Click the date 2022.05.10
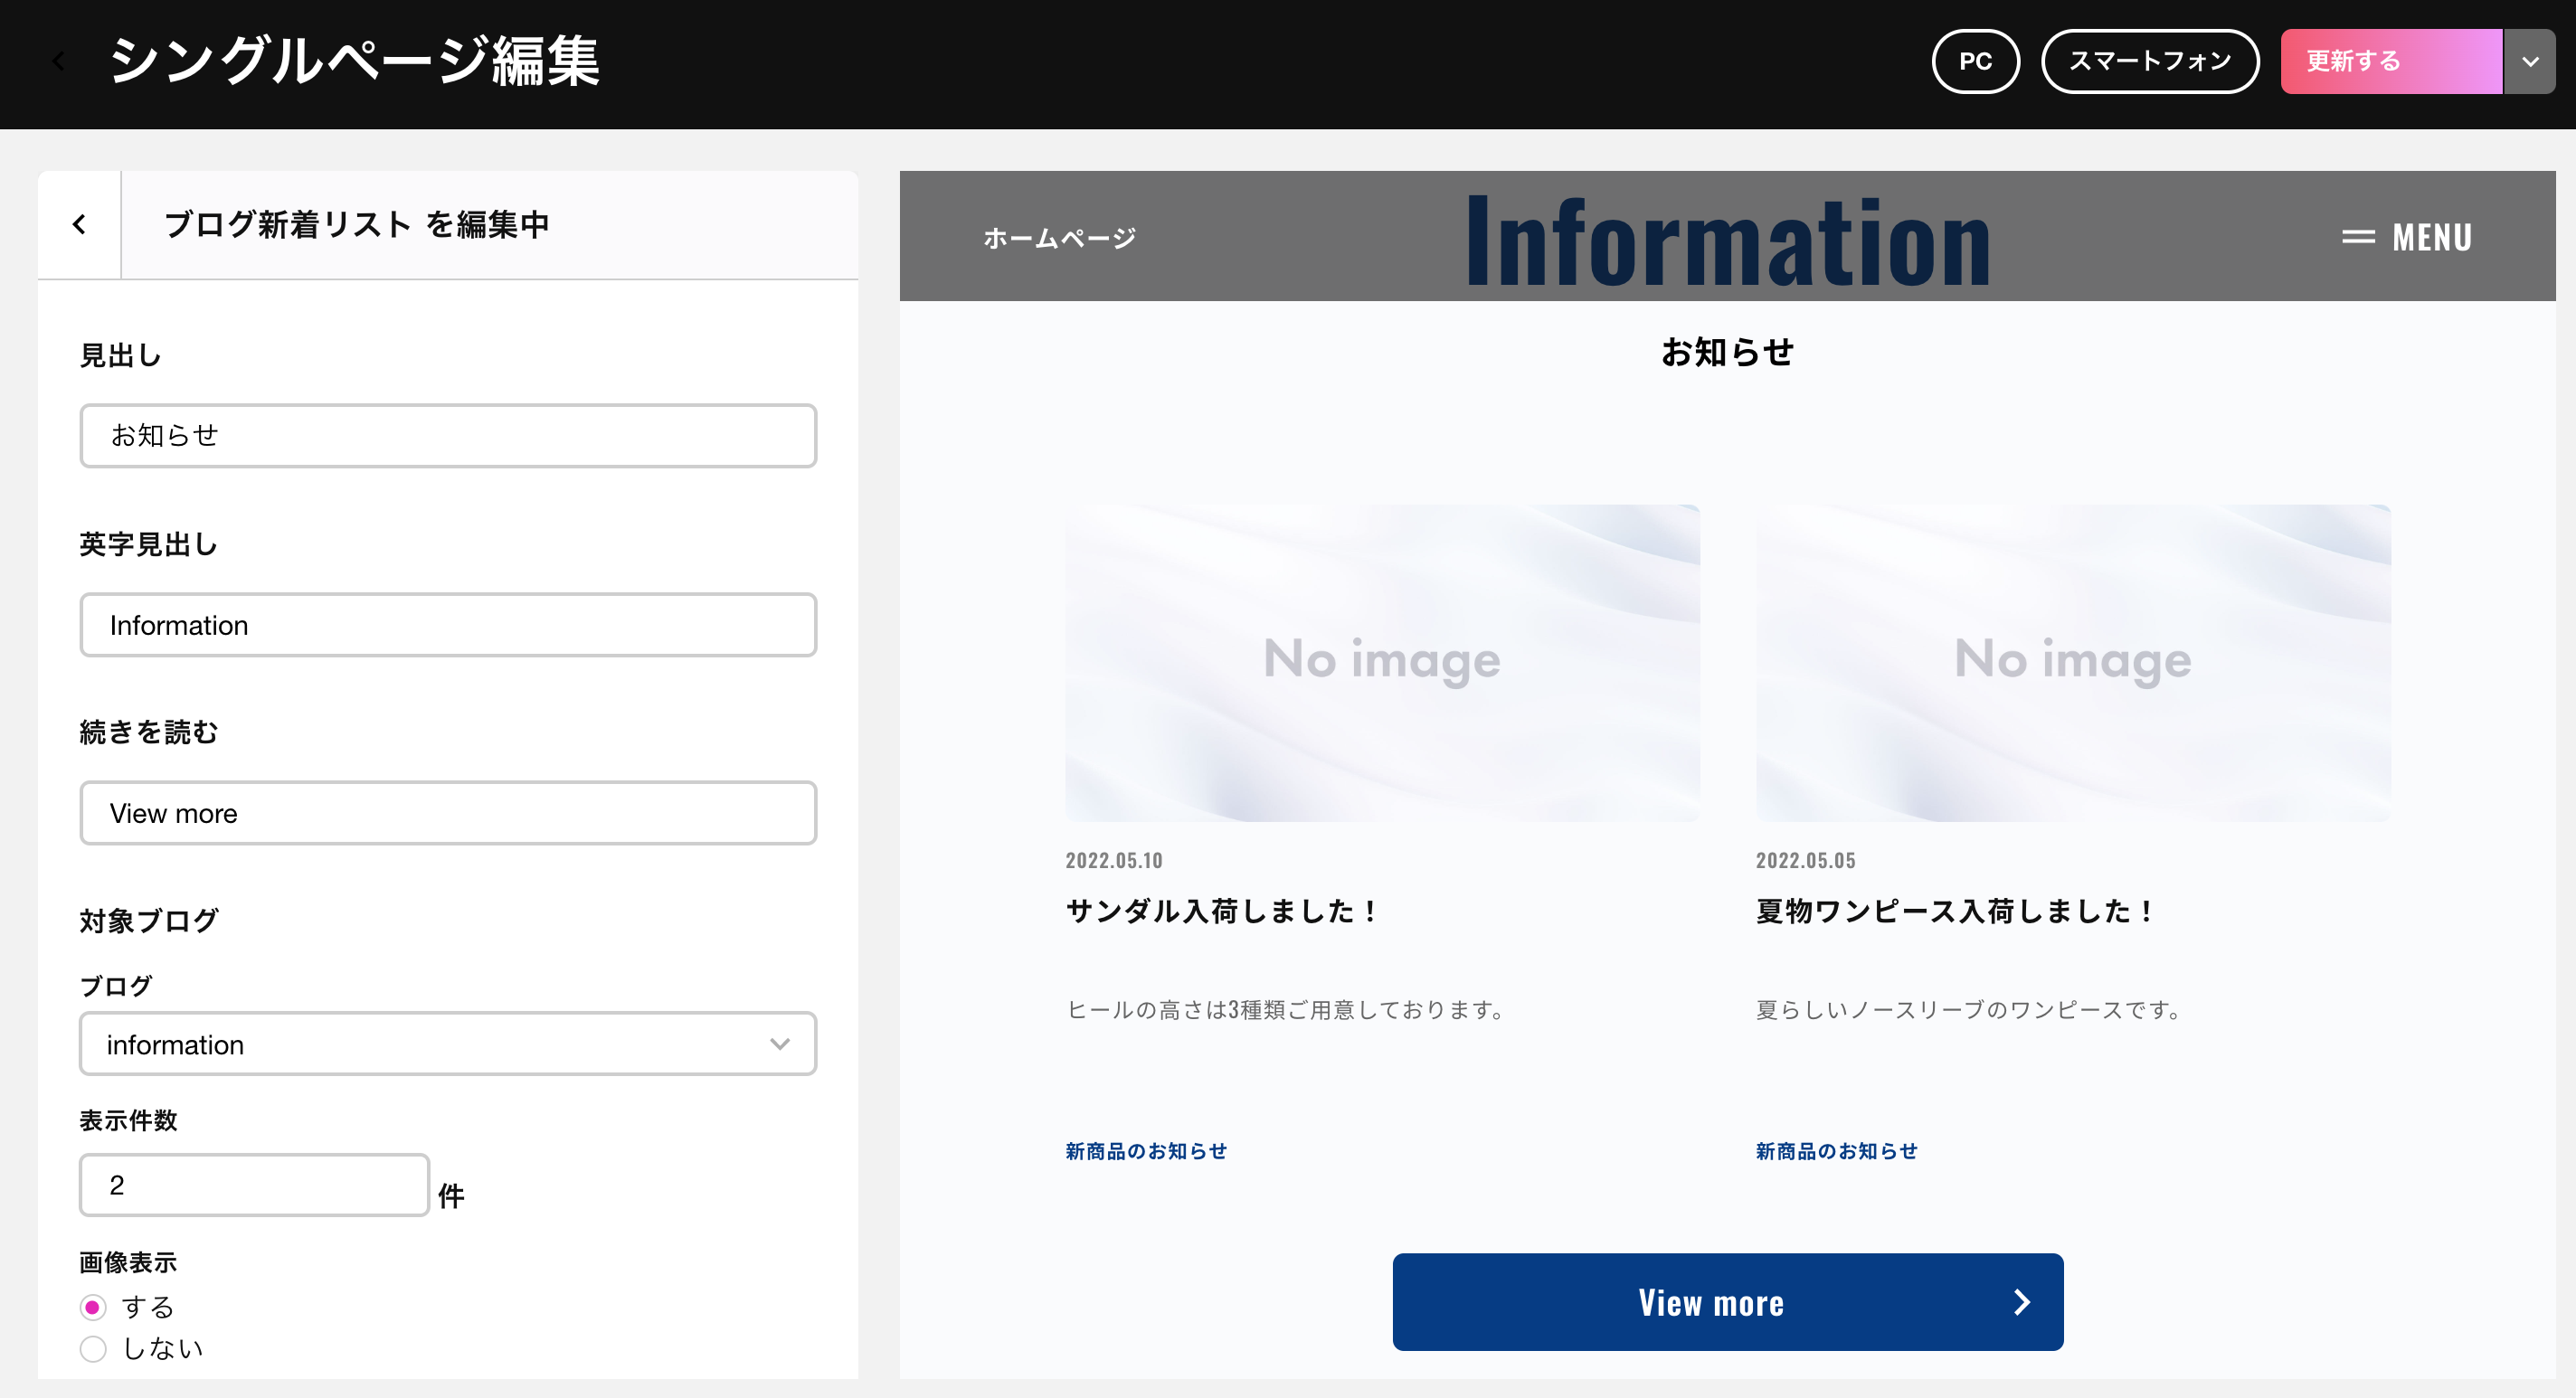This screenshot has width=2576, height=1398. tap(1114, 860)
